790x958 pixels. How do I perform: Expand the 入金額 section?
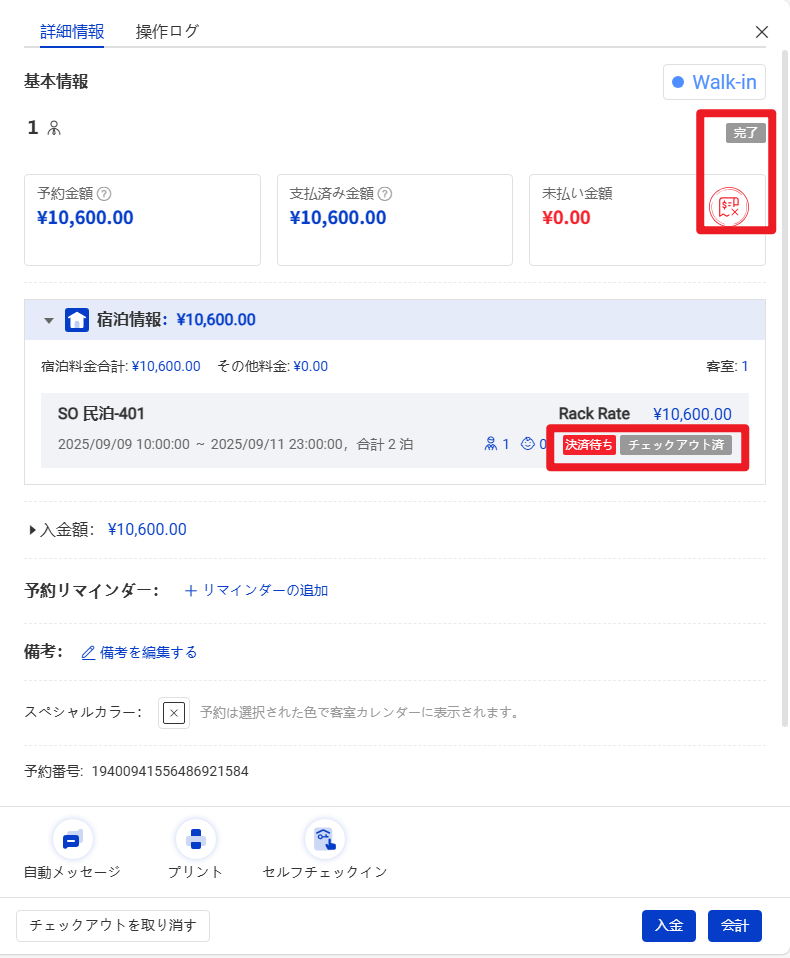33,530
